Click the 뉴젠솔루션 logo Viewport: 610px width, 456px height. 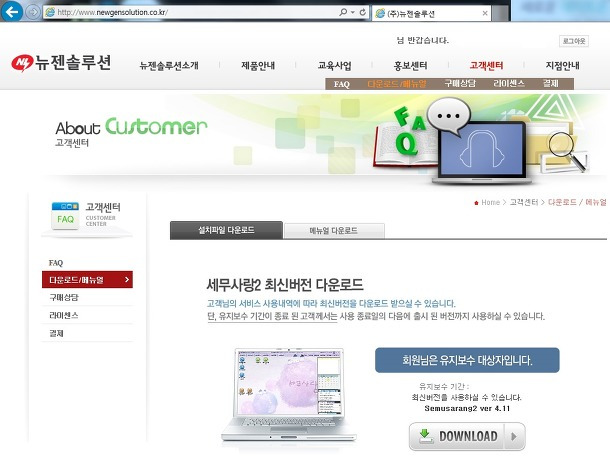click(61, 63)
